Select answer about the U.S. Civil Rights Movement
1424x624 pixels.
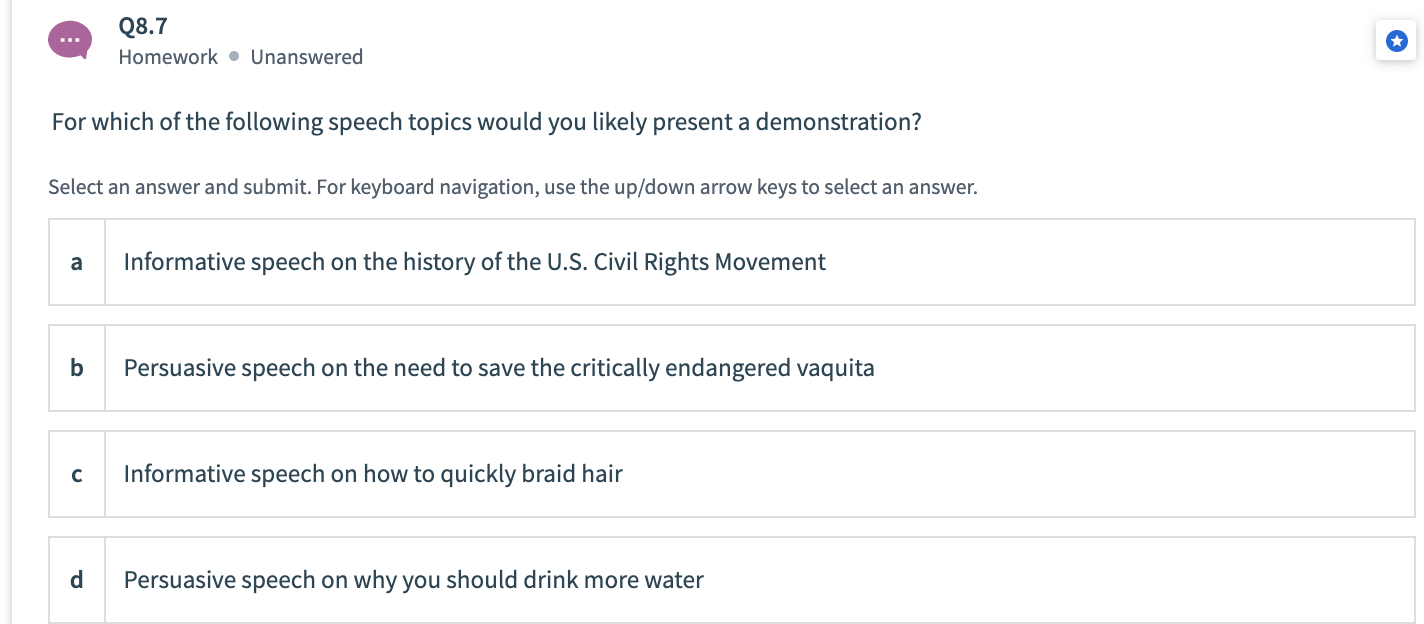[x=473, y=261]
